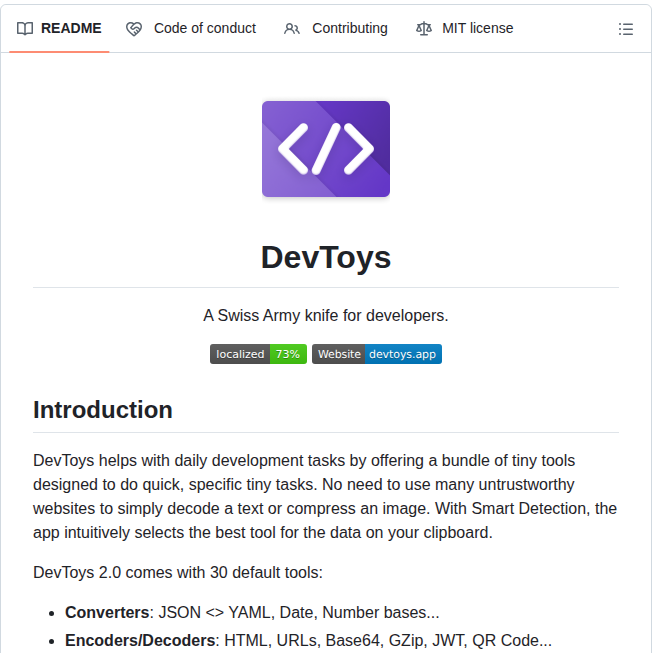Screen dimensions: 652x653
Task: Click the README book icon
Action: 25,29
